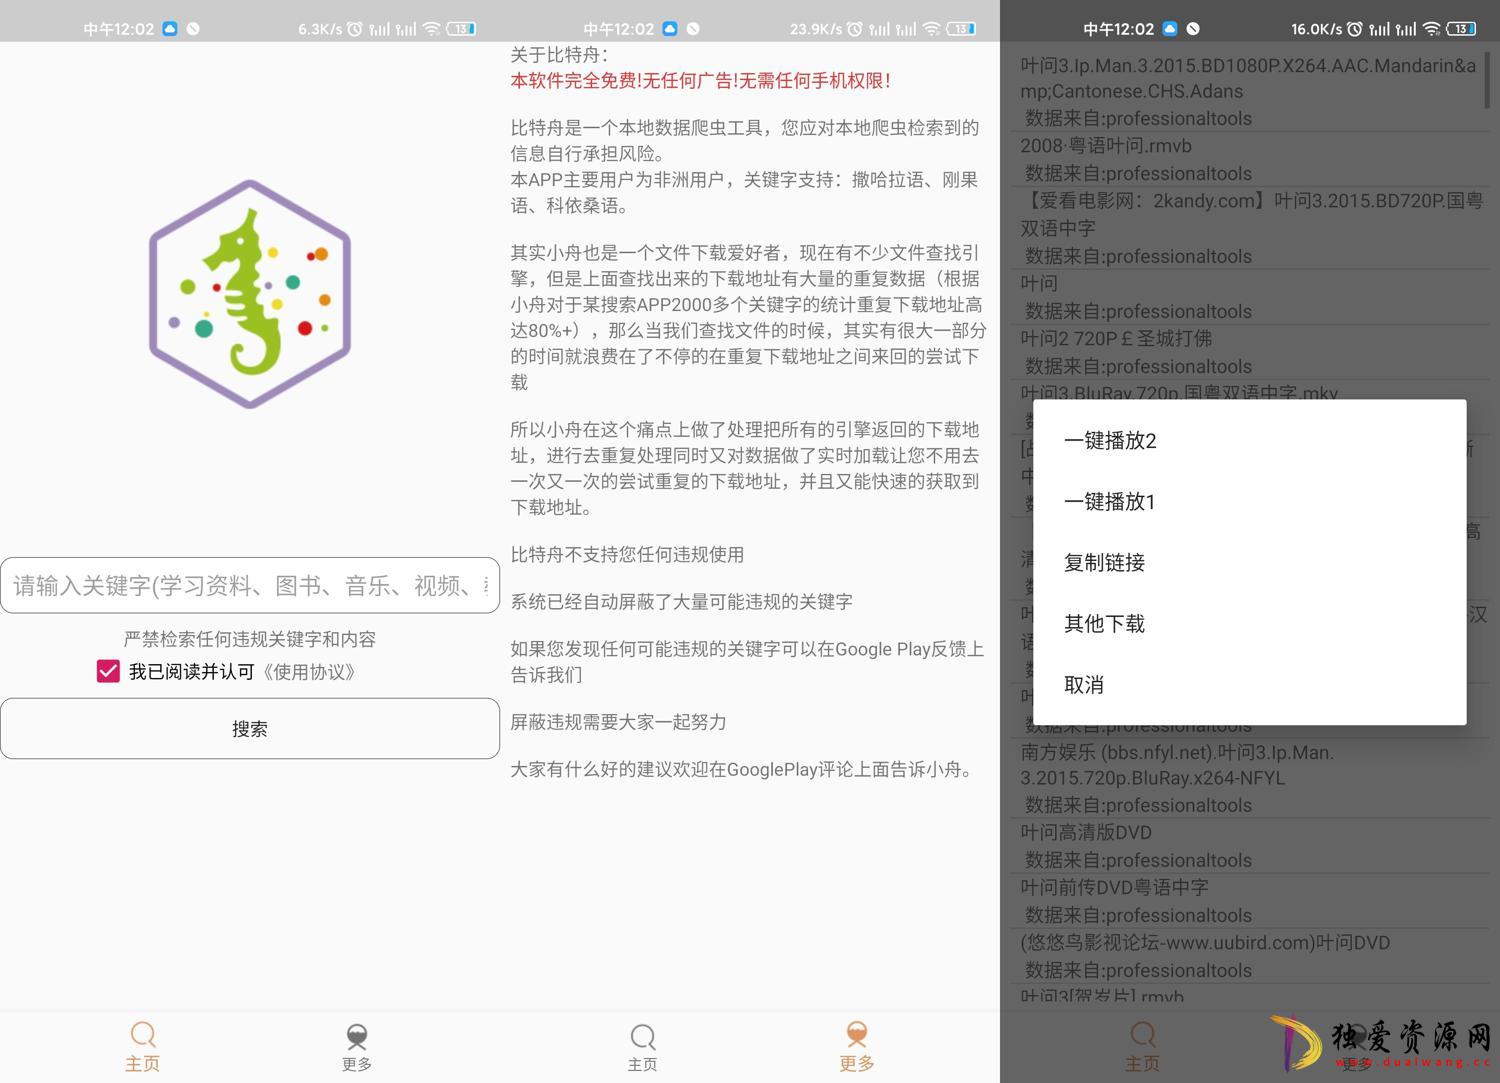Tap cloud icon in left status bar
1500x1083 pixels.
170,29
